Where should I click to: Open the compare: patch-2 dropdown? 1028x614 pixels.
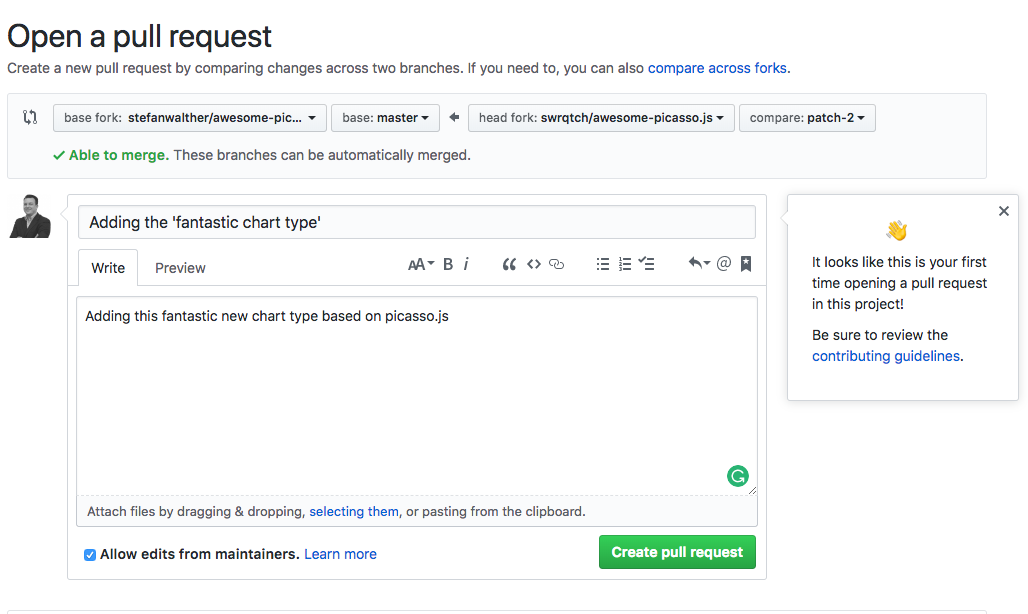[x=807, y=118]
